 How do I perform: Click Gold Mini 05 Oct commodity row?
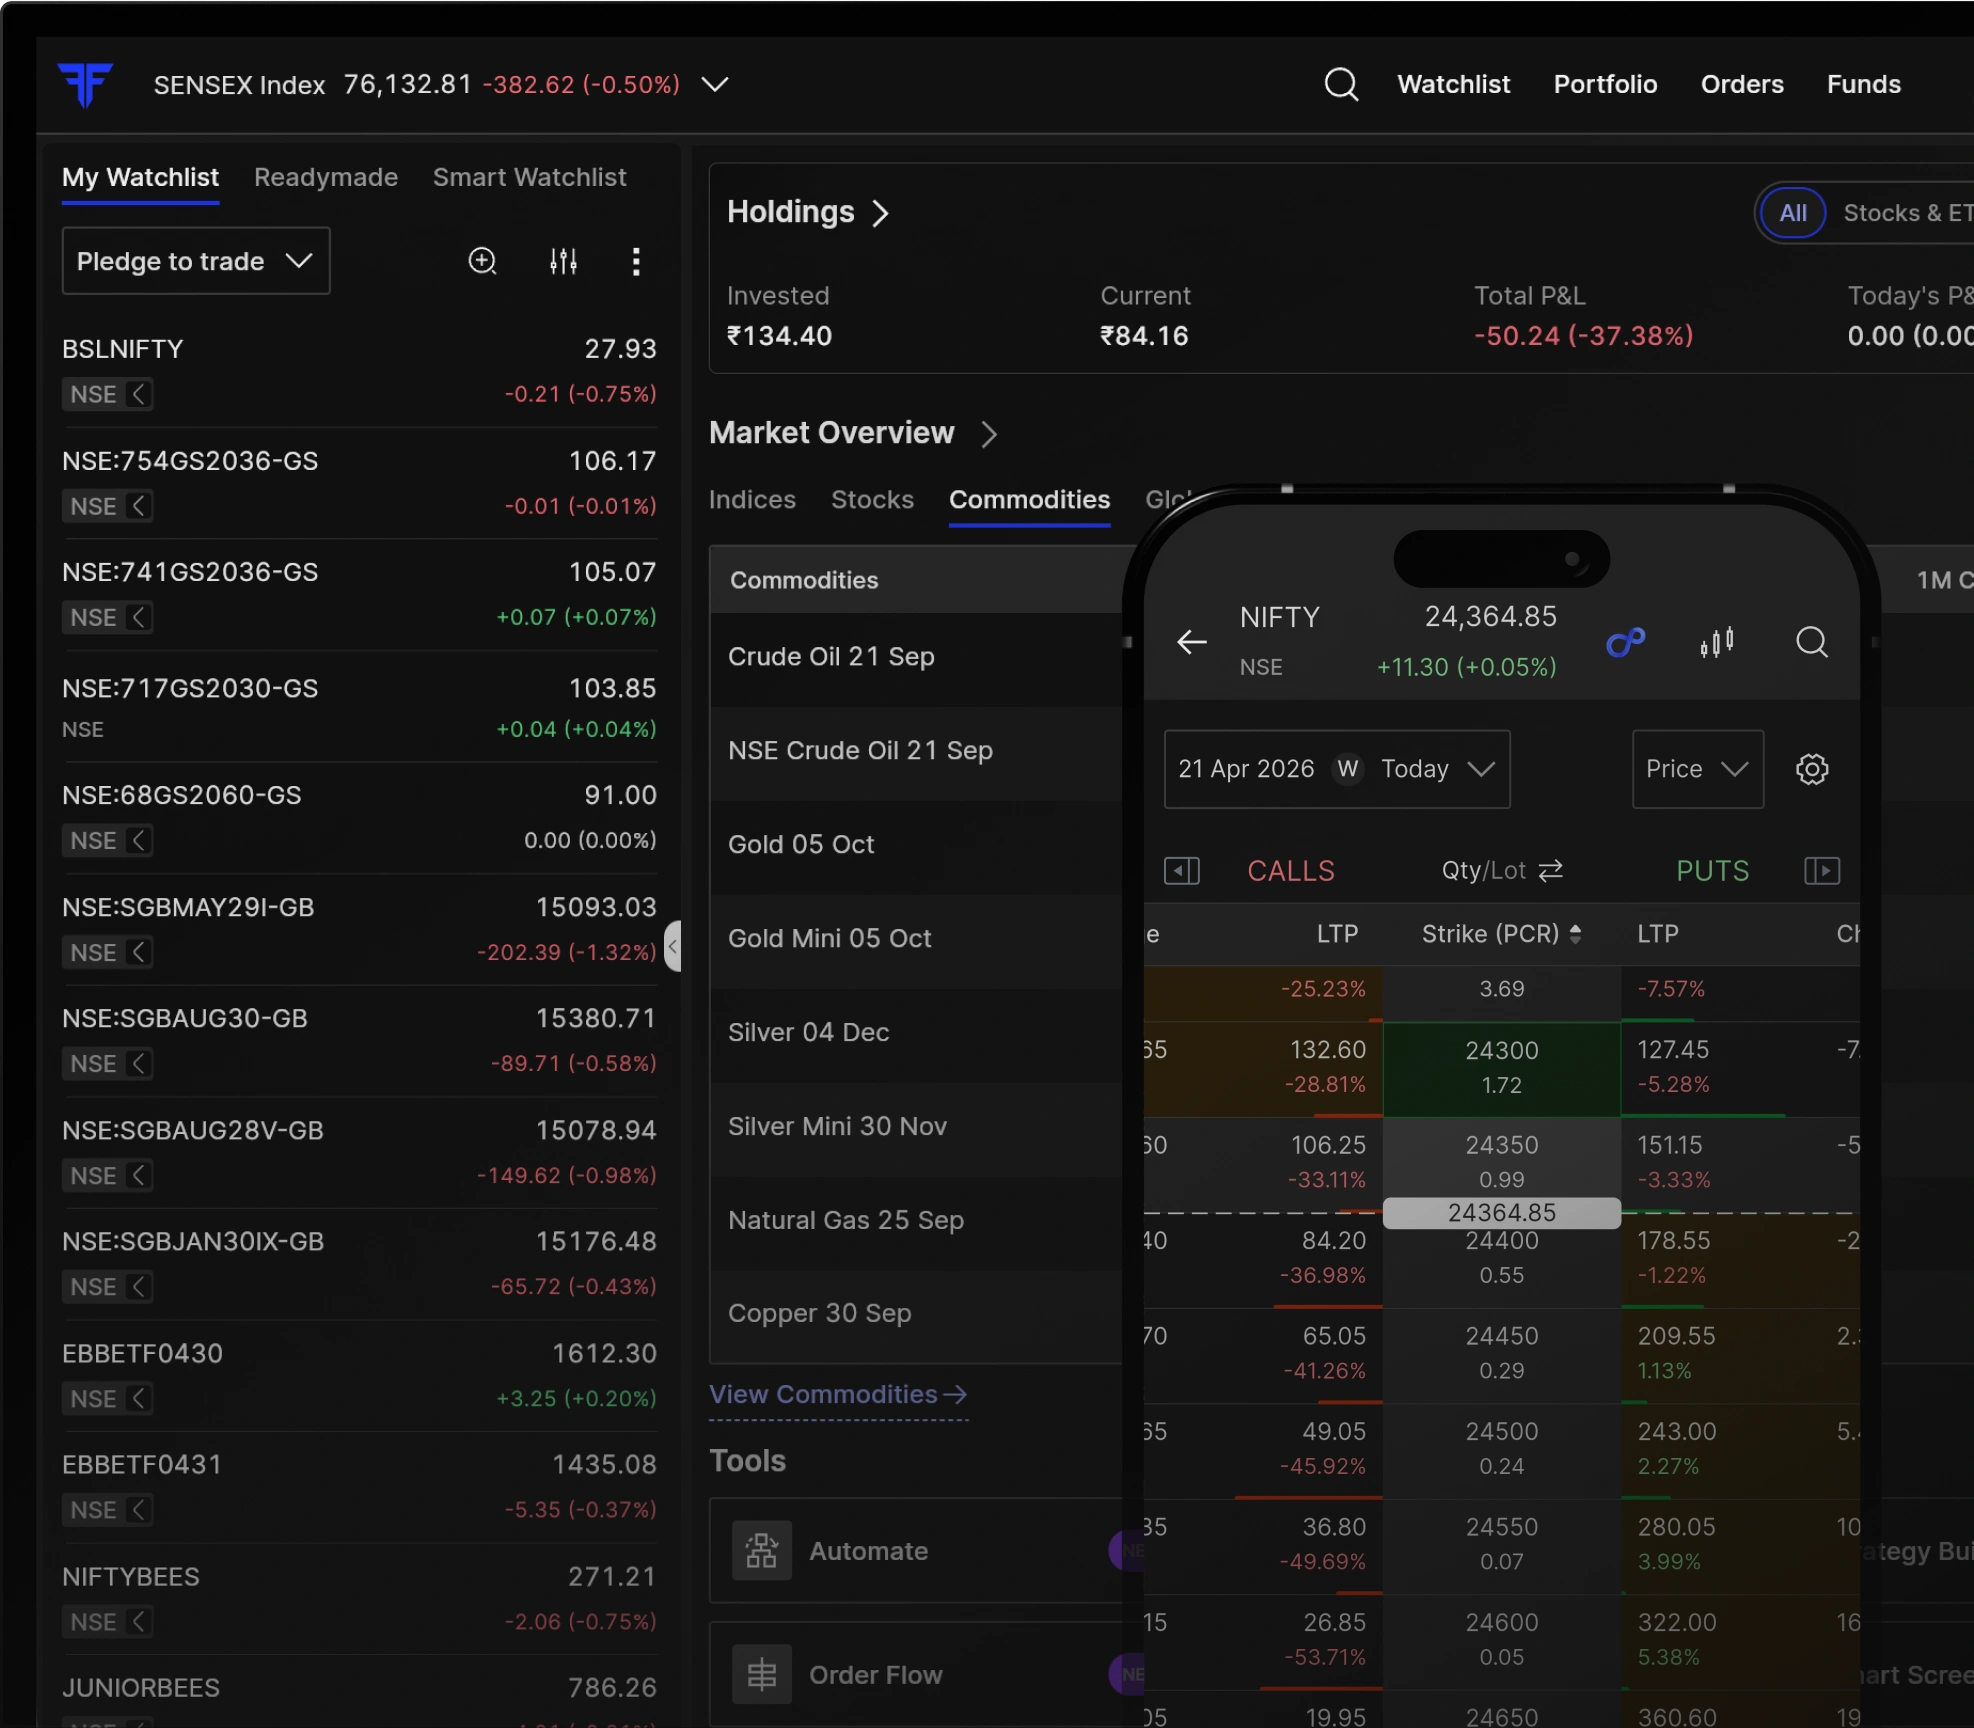point(916,939)
